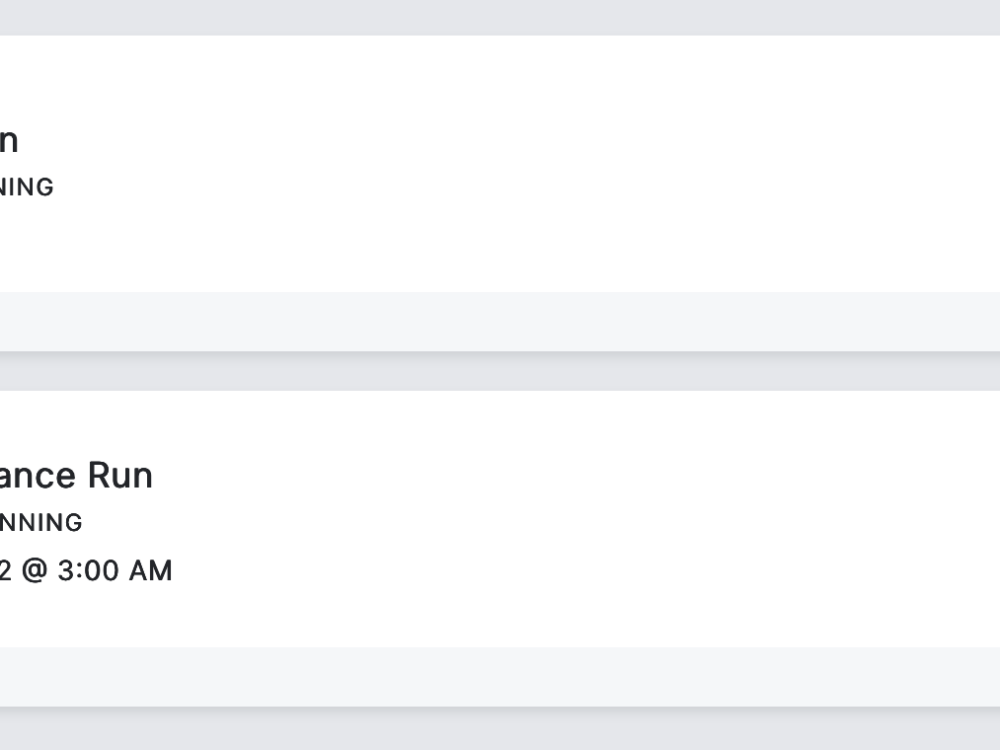Click the gray background below the lower card
The image size is (1000, 750).
pos(500,730)
